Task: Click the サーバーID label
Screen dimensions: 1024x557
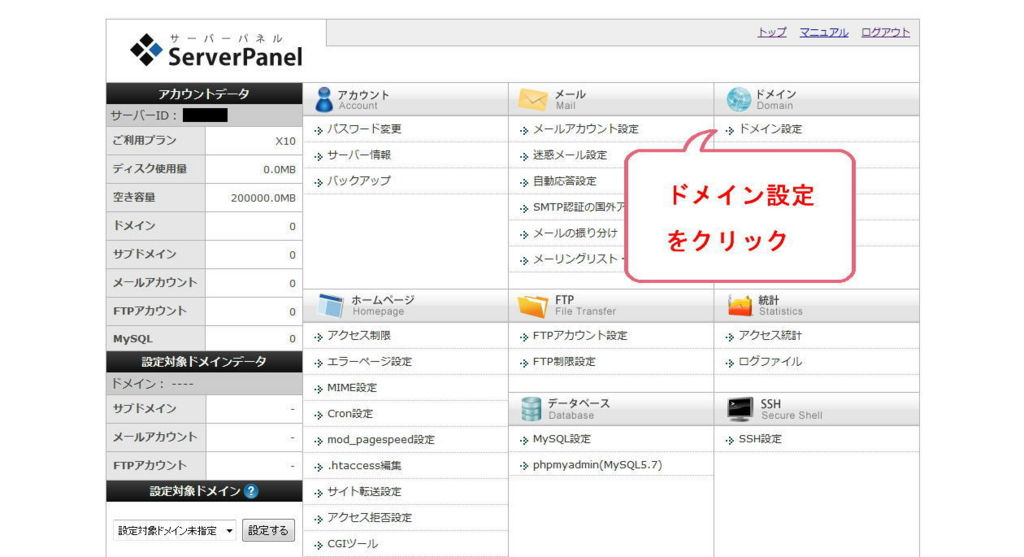Action: [144, 116]
